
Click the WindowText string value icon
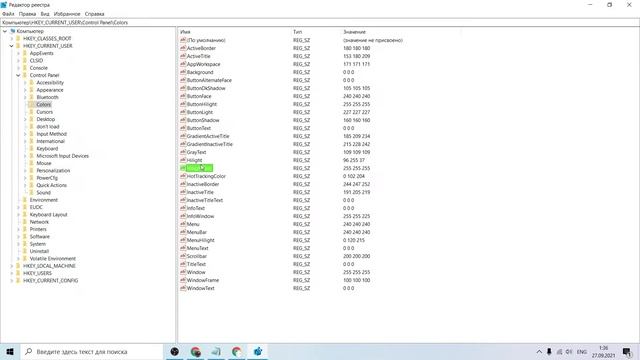[x=183, y=288]
